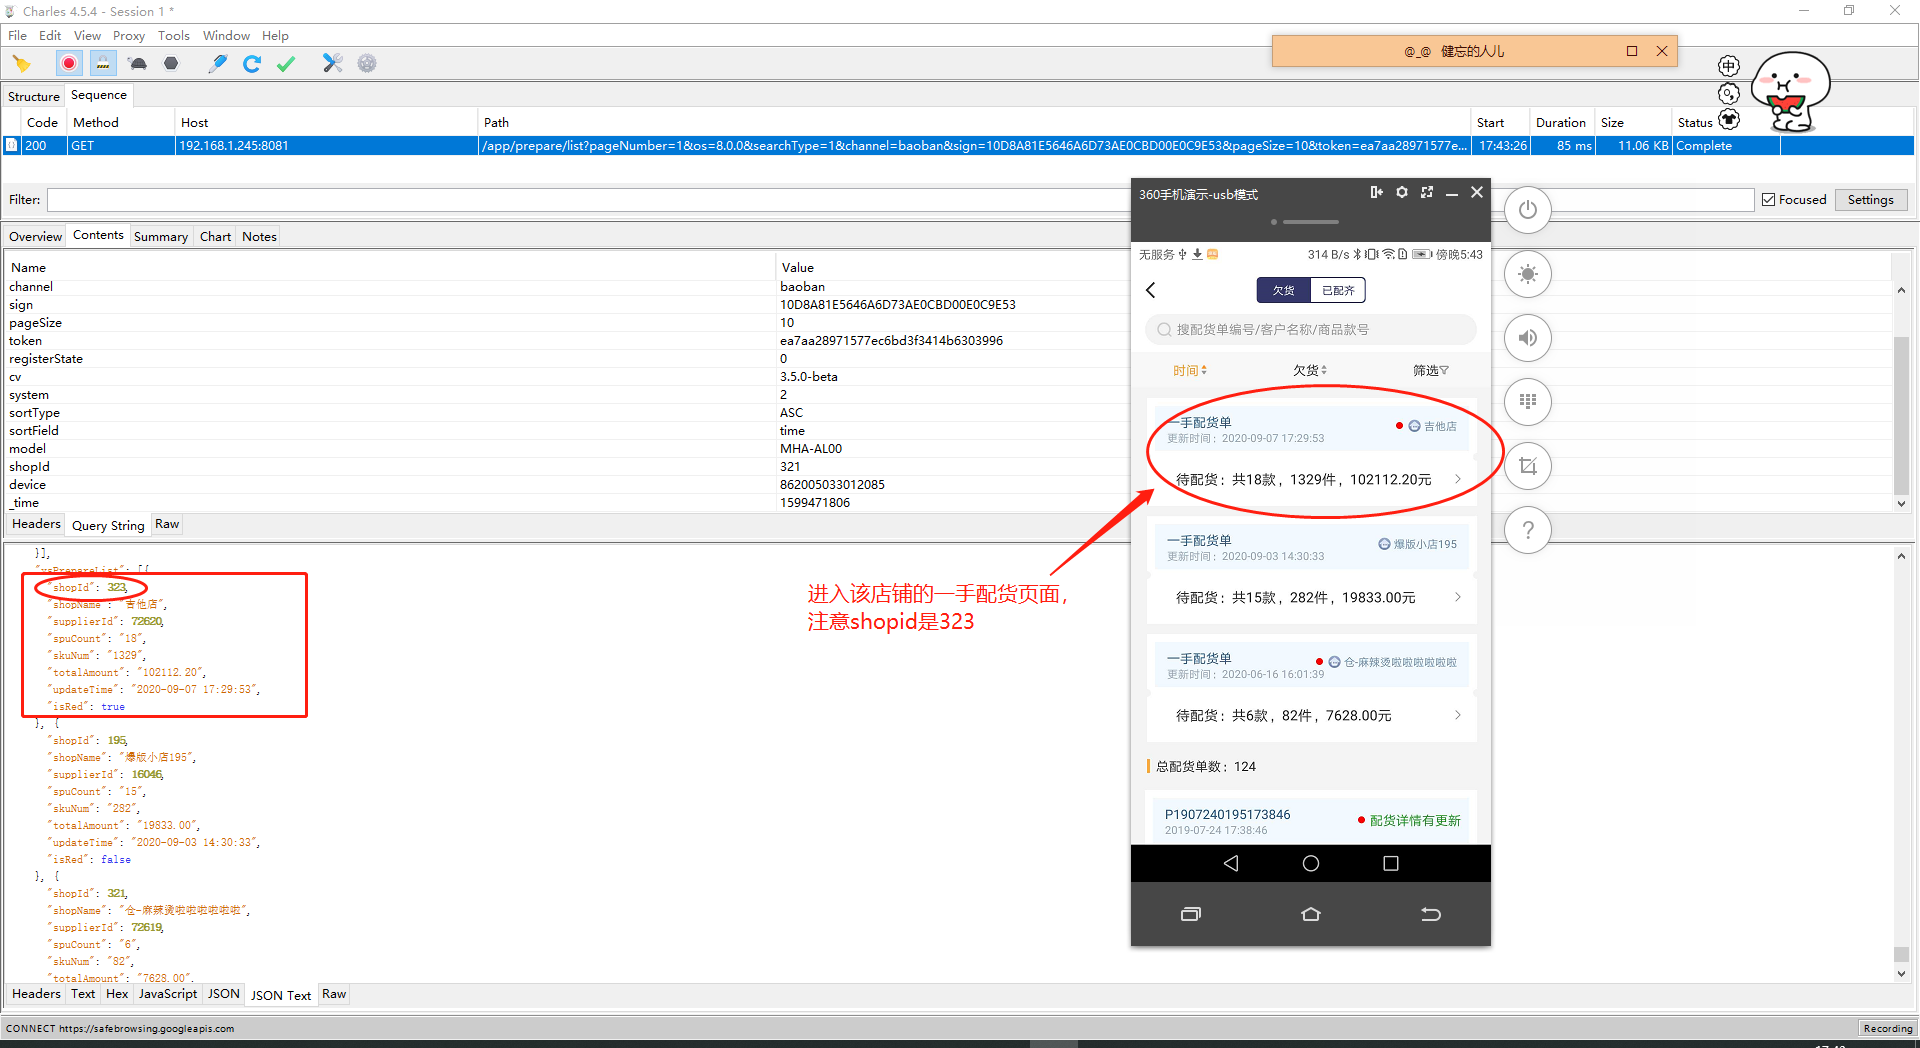1920x1048 pixels.
Task: Click the gear icon in 360 mirror title bar
Action: click(1402, 192)
